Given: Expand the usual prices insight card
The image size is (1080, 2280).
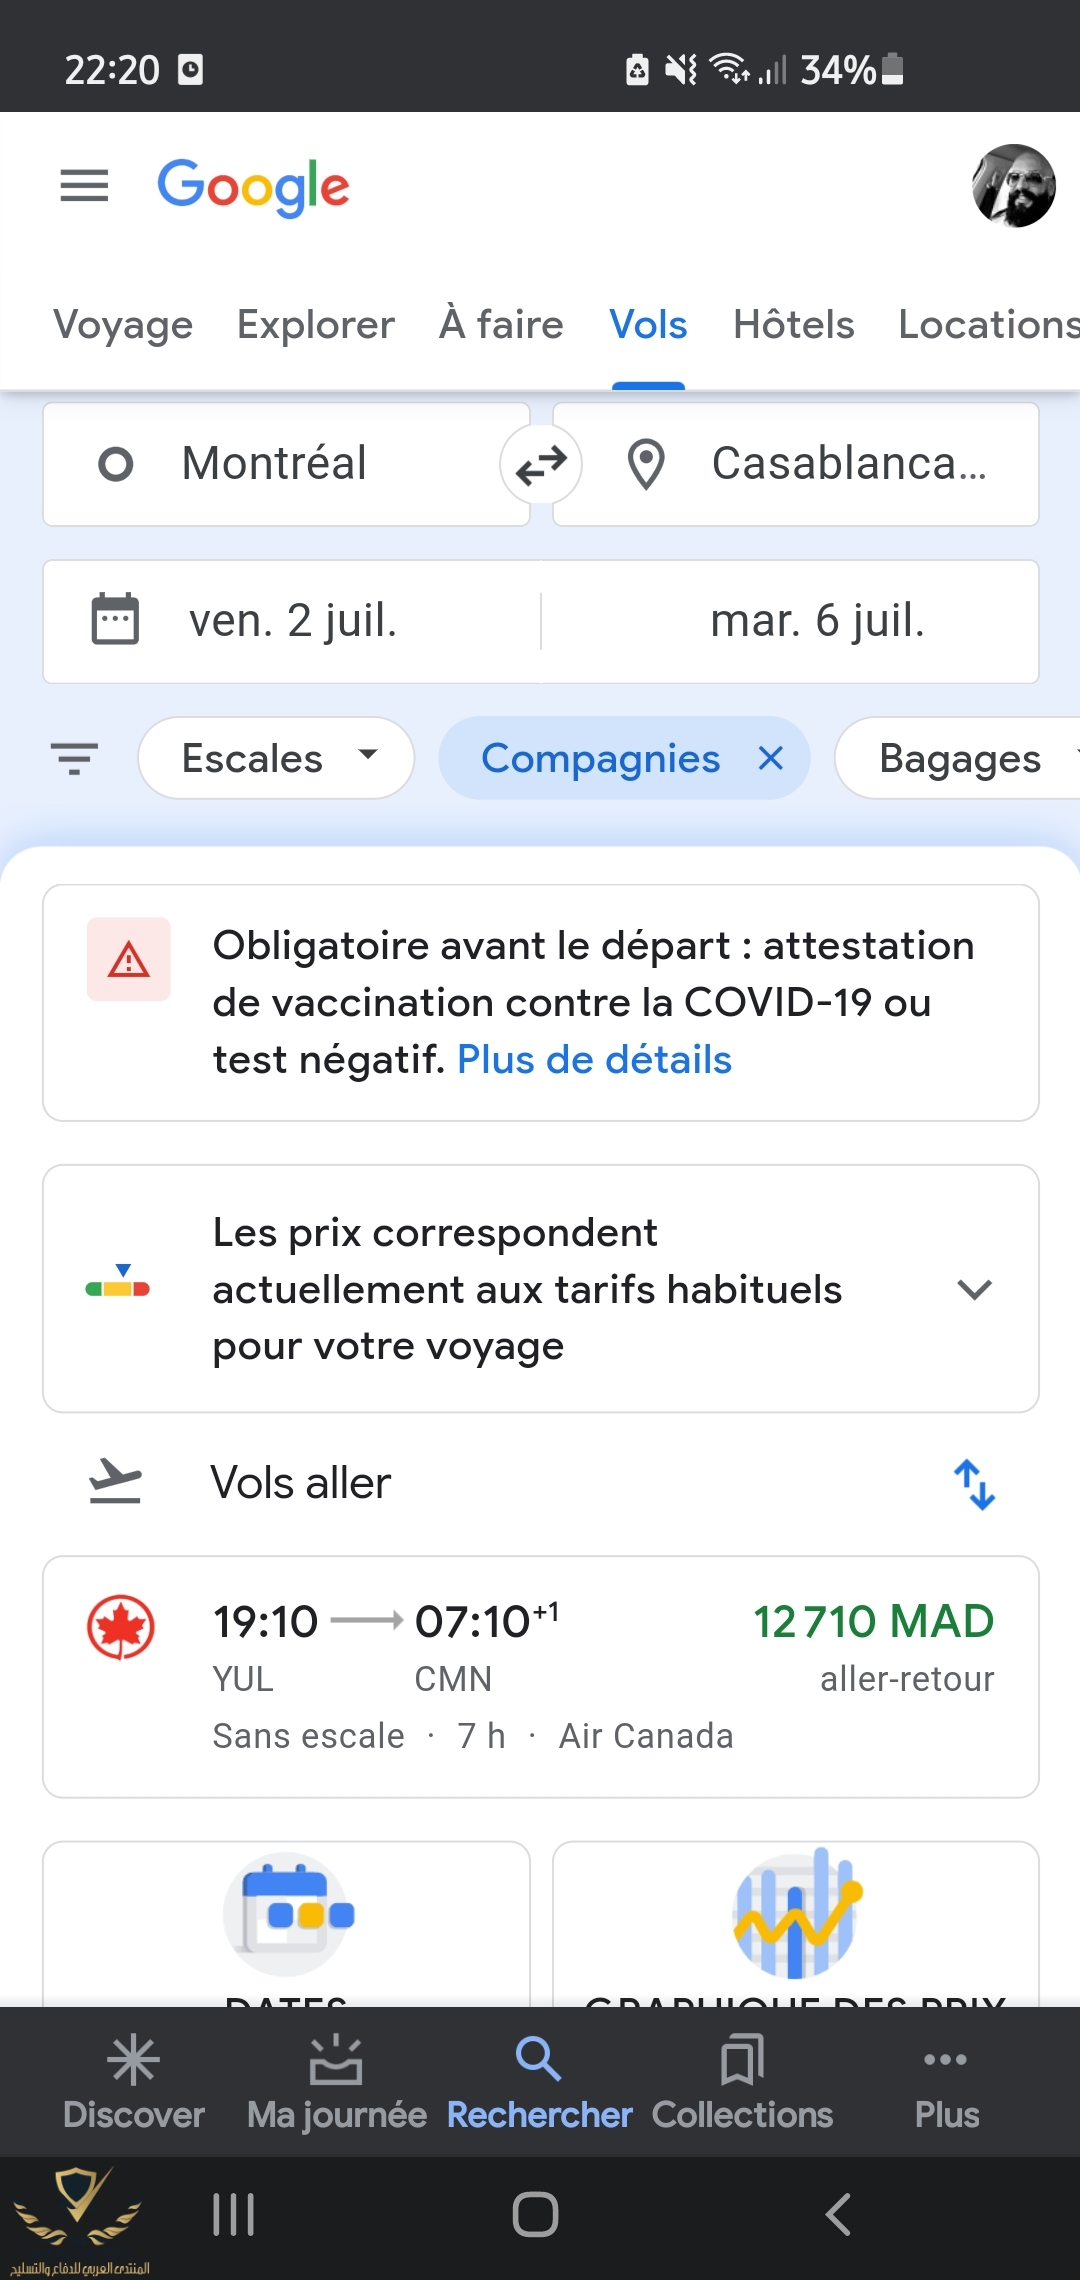Looking at the screenshot, I should [974, 1289].
